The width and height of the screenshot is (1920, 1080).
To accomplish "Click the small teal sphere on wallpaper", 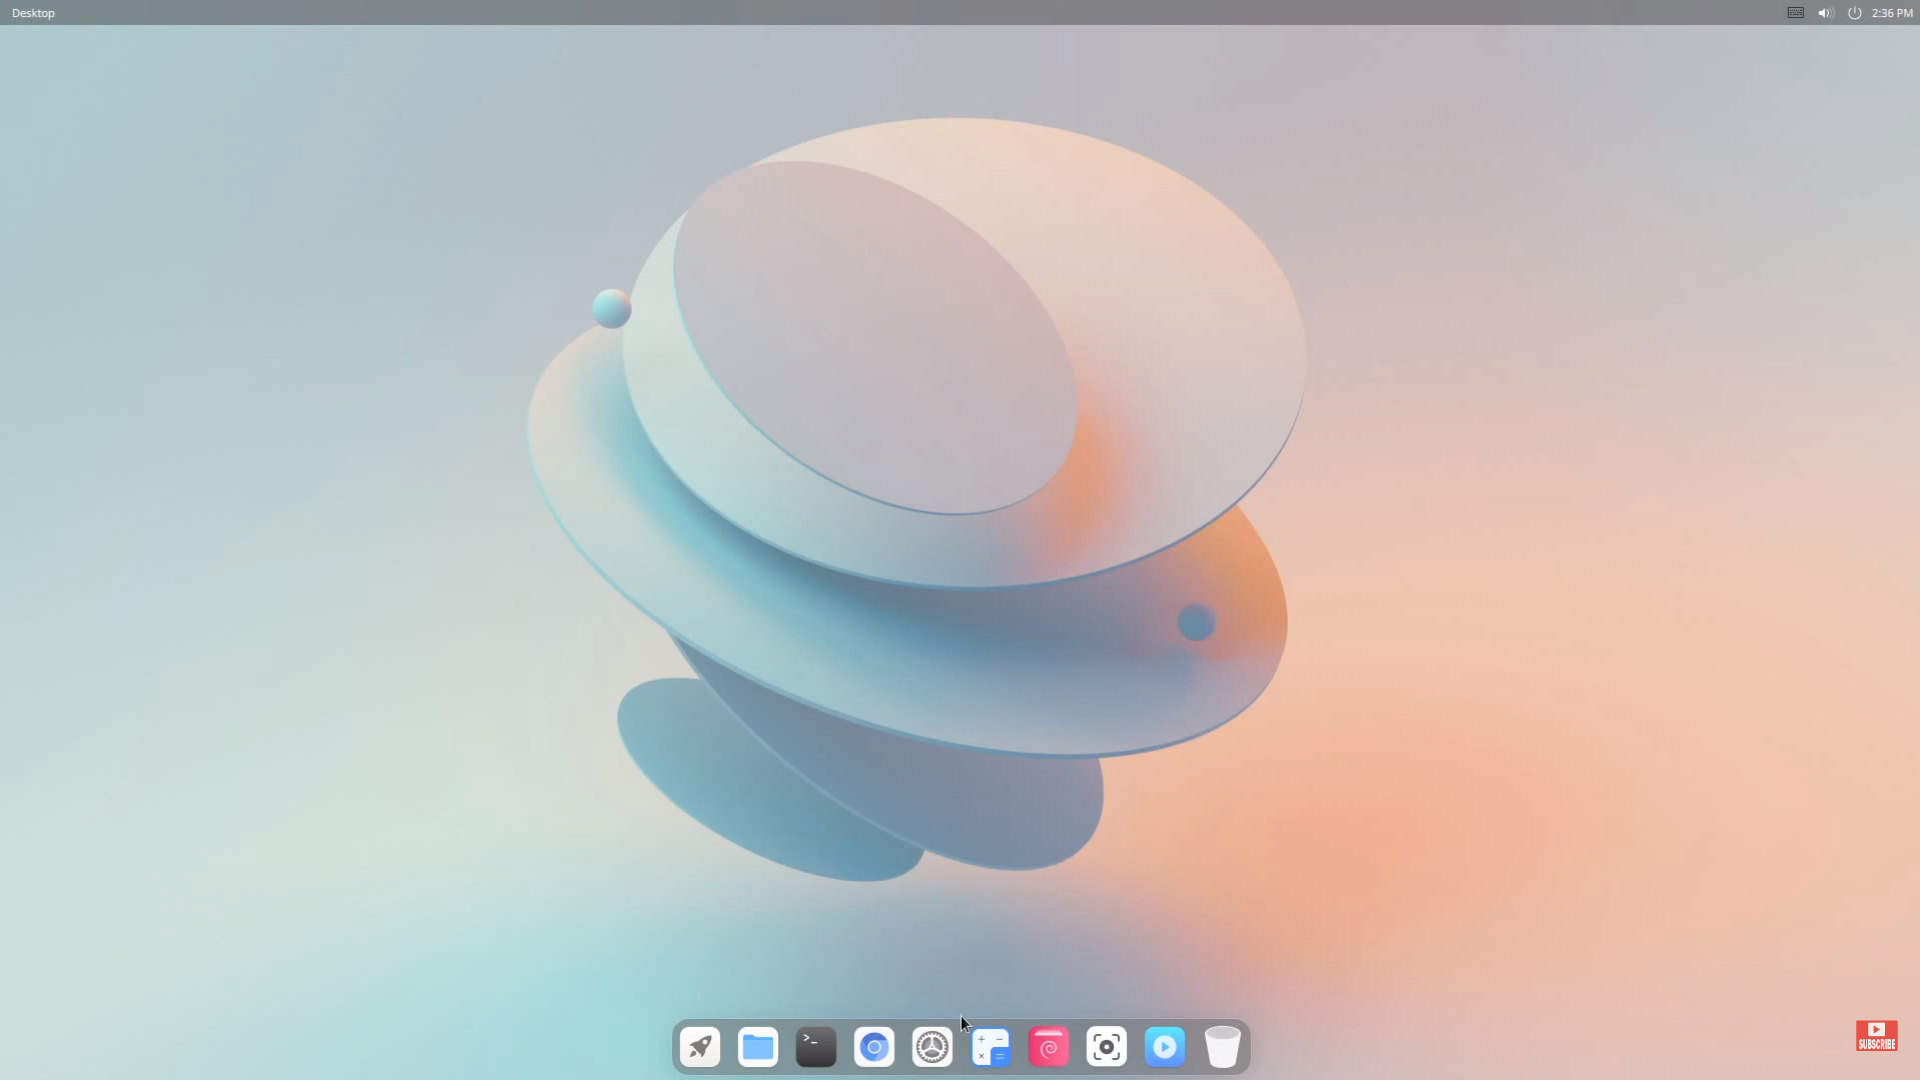I will 611,308.
